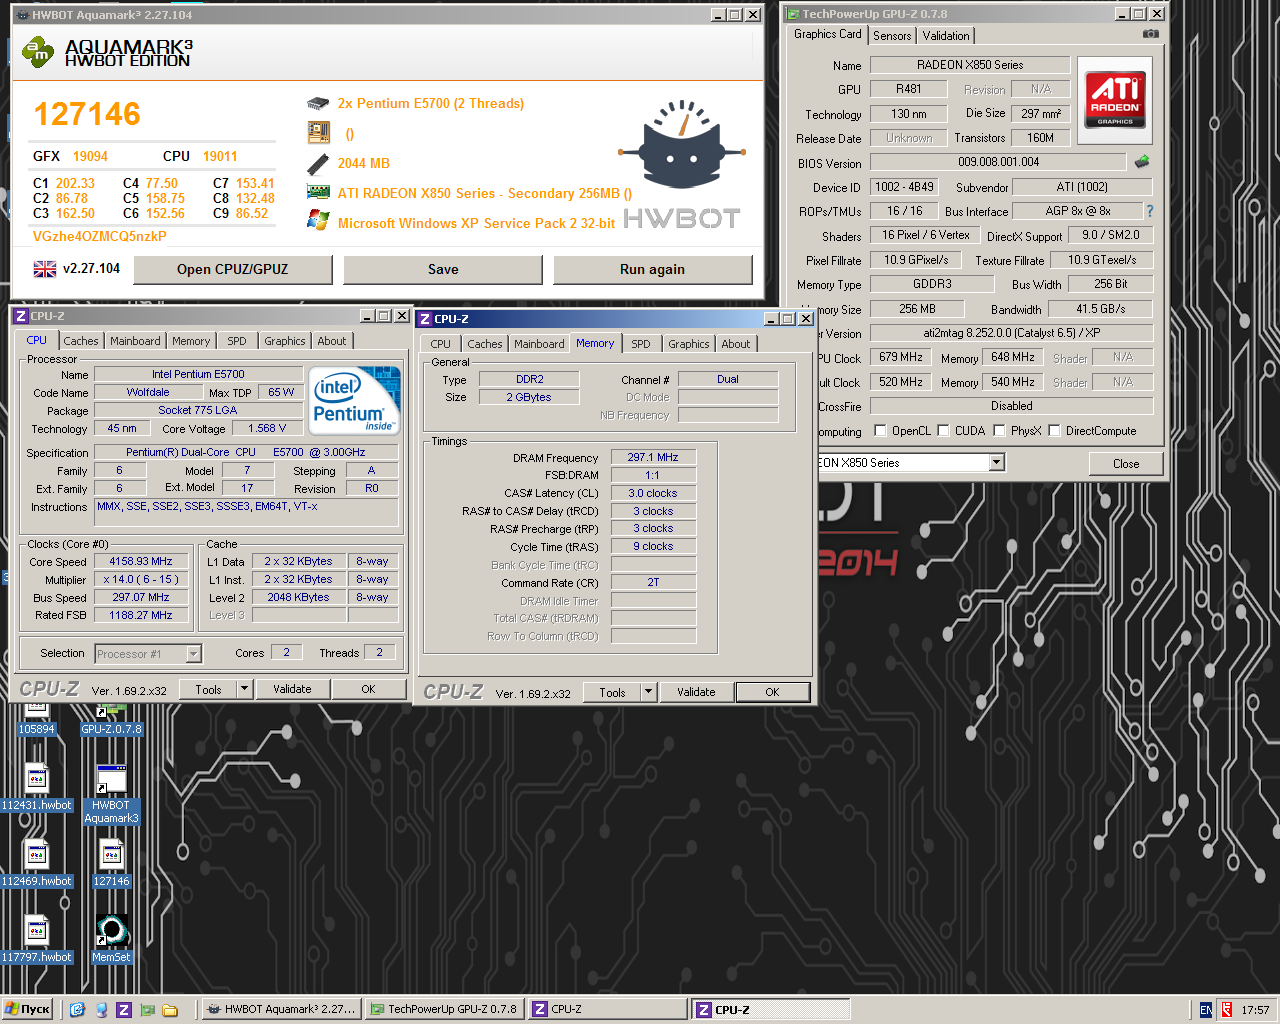Expand Tools arrow in CPU-Z processor window

tap(244, 689)
